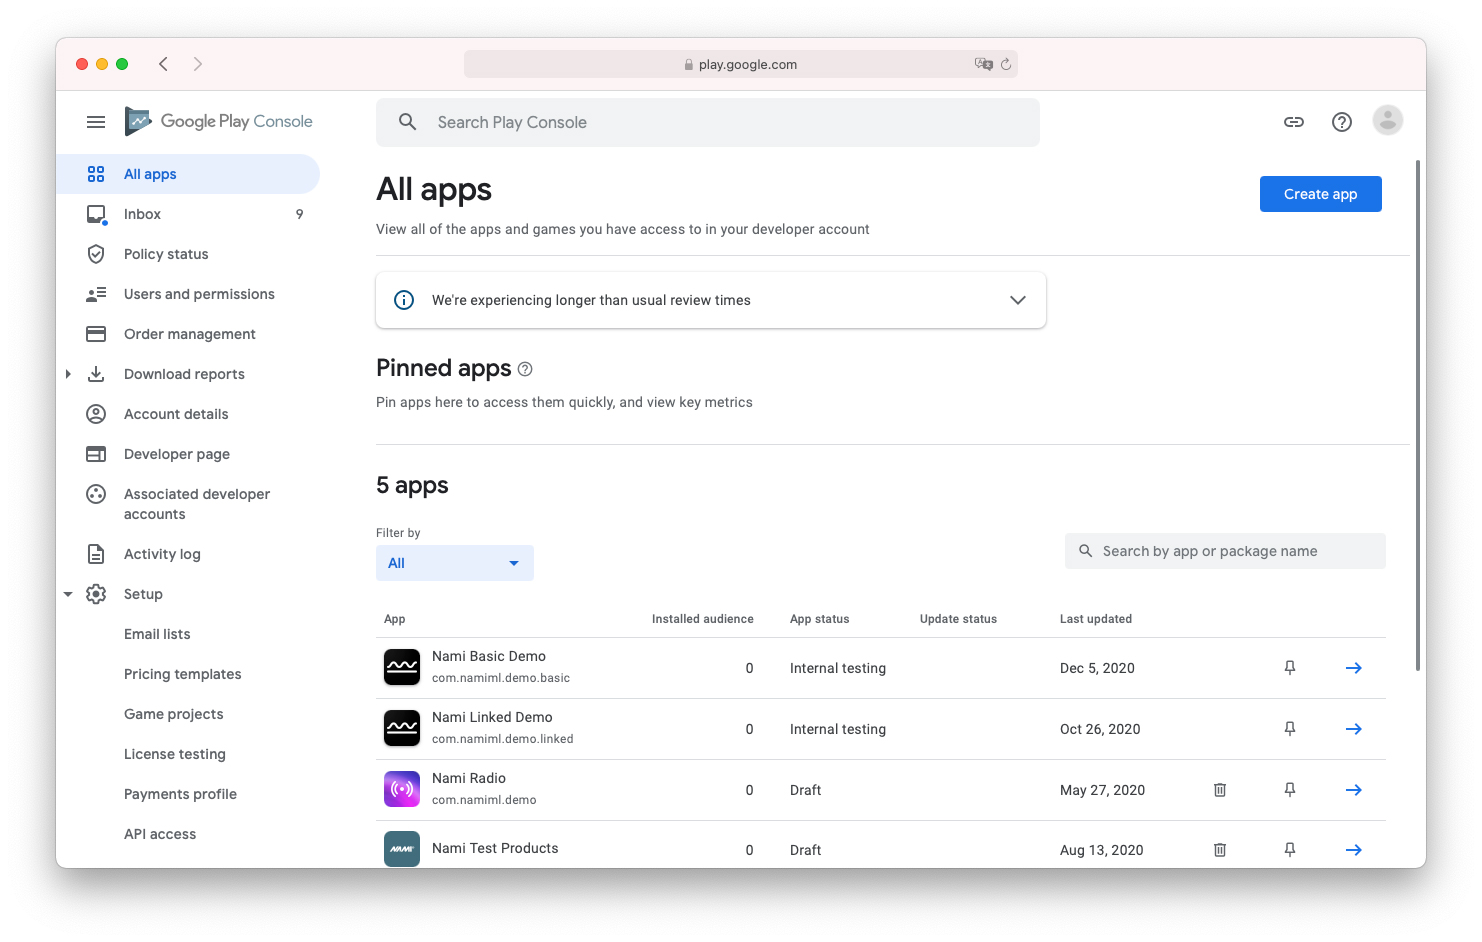This screenshot has width=1482, height=942.
Task: Click the link icon in top bar
Action: (x=1294, y=122)
